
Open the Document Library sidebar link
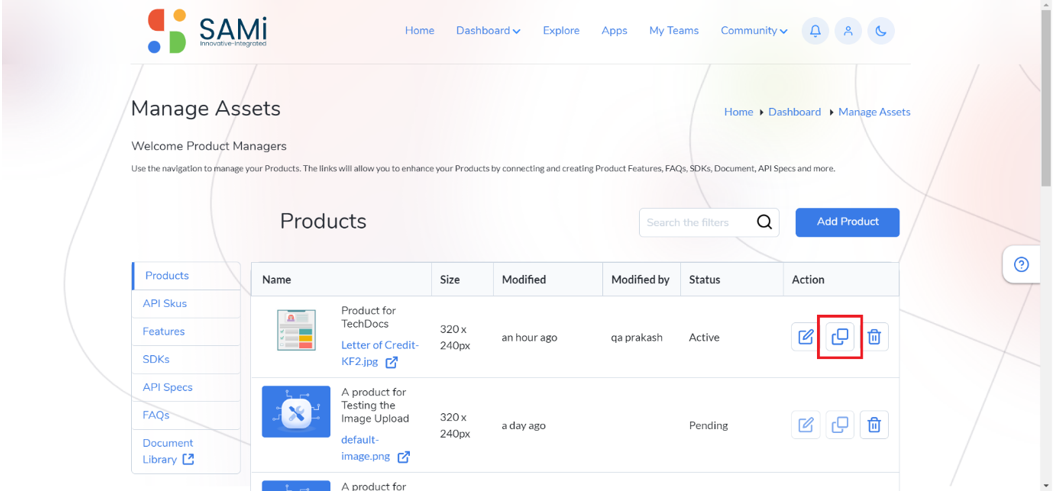click(x=186, y=451)
